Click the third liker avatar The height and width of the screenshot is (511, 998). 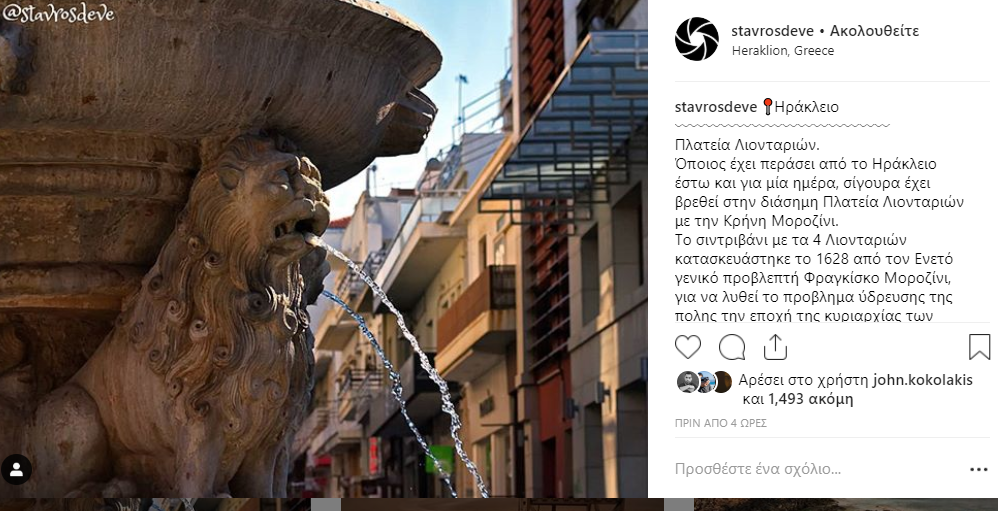pos(722,382)
